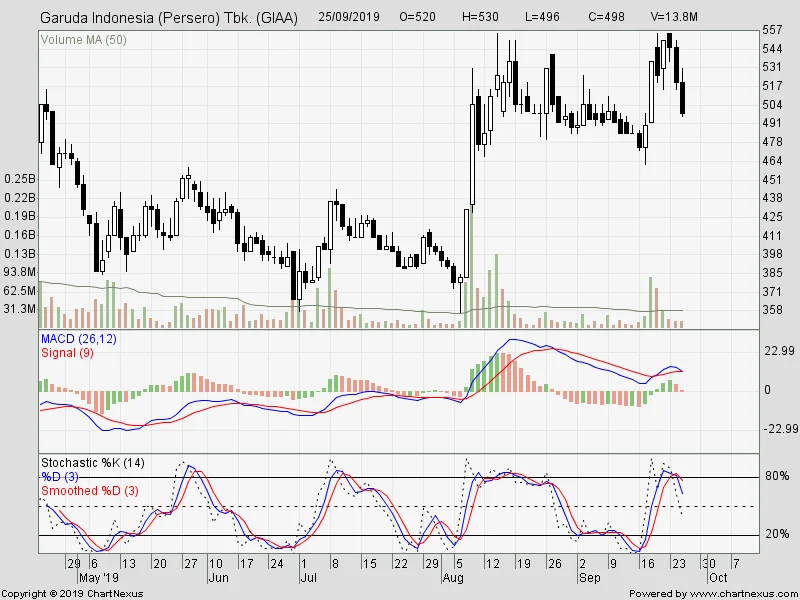Click the Oct month label
The height and width of the screenshot is (600, 800).
(718, 578)
